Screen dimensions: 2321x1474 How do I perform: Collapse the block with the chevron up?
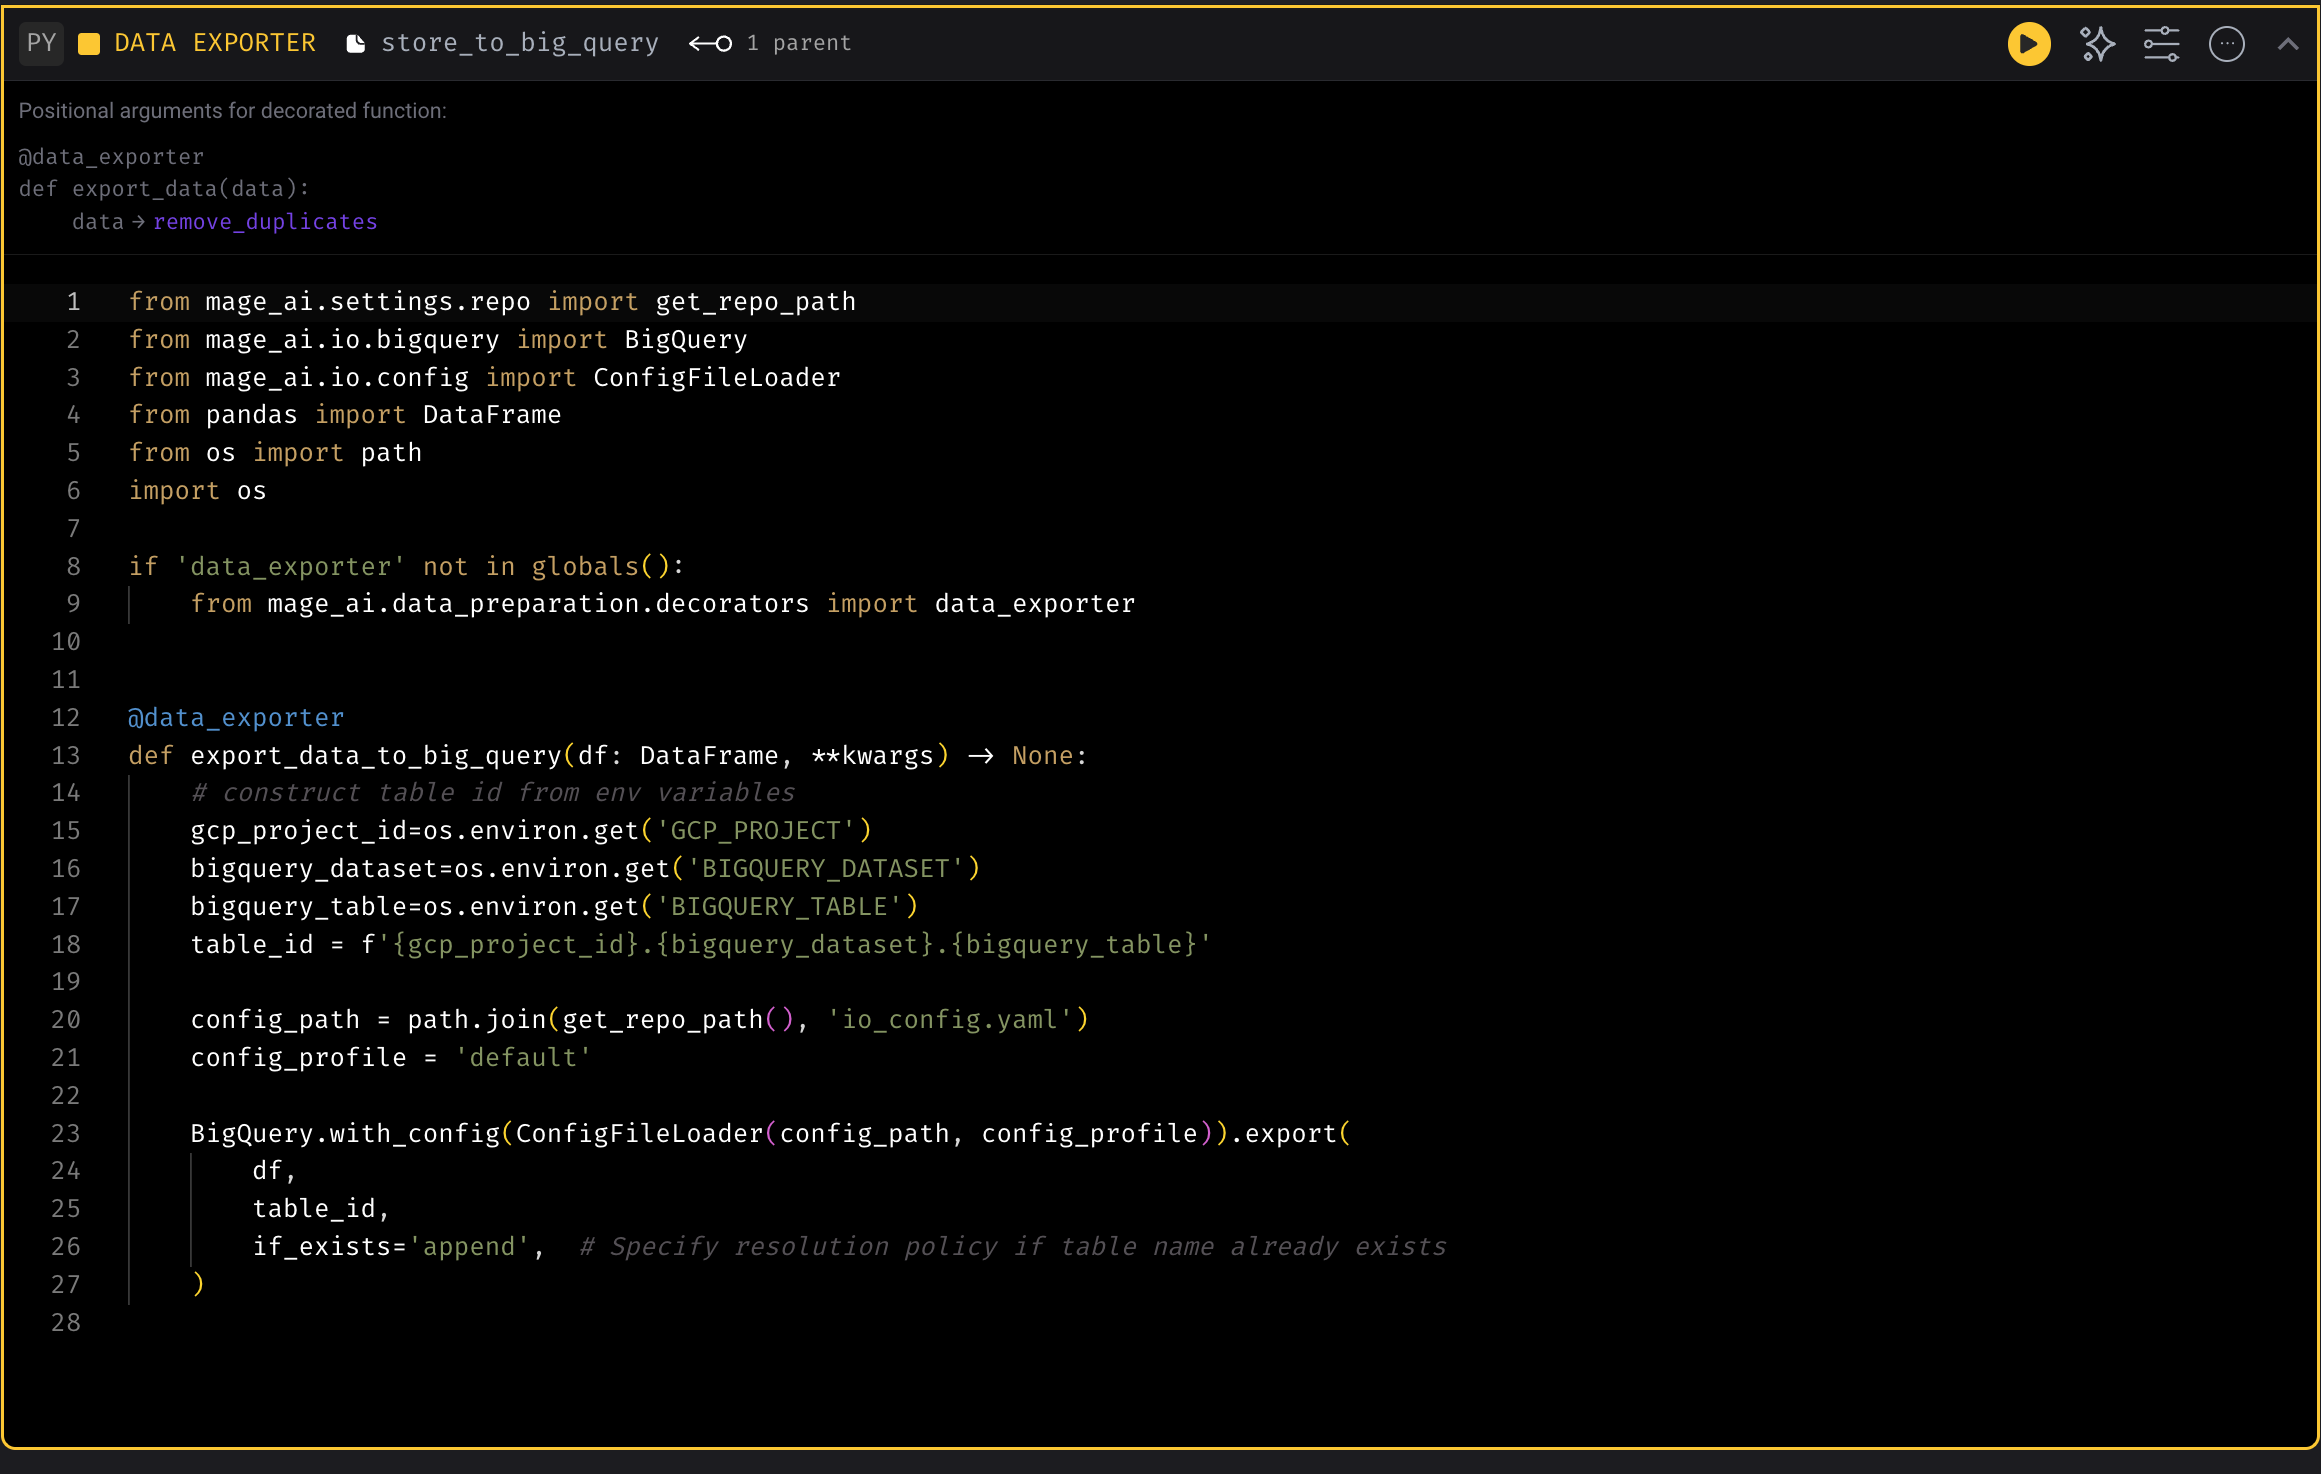point(2288,44)
